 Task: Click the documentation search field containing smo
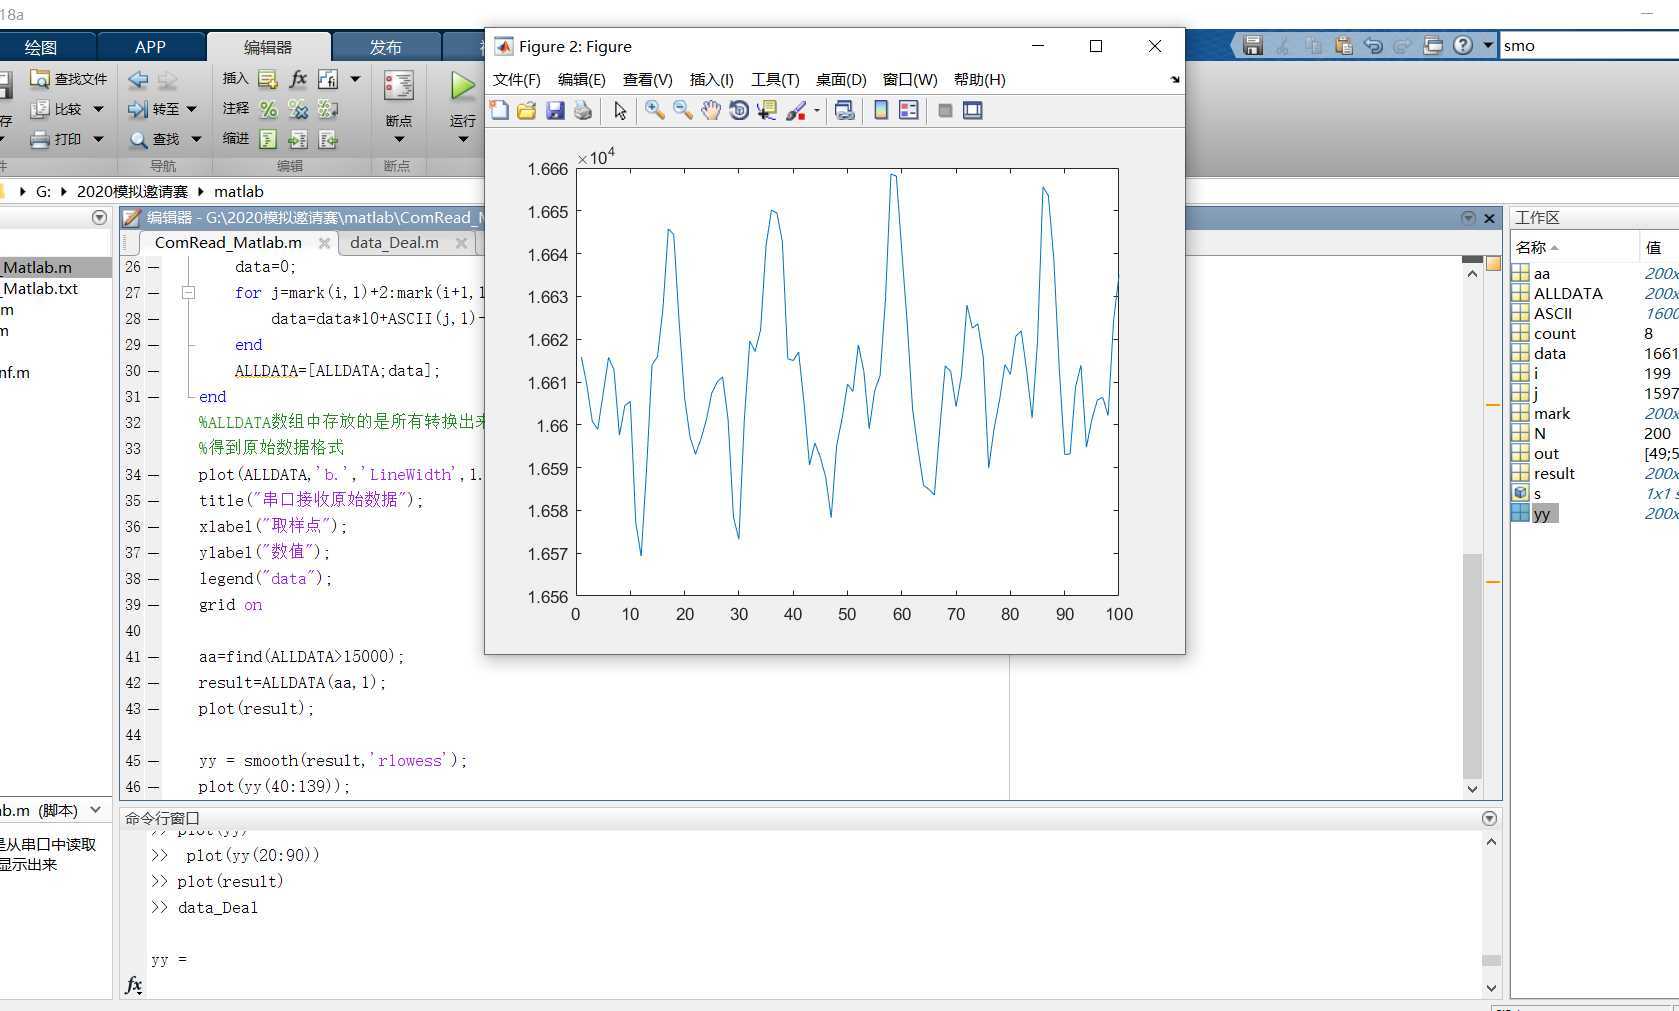point(1589,45)
